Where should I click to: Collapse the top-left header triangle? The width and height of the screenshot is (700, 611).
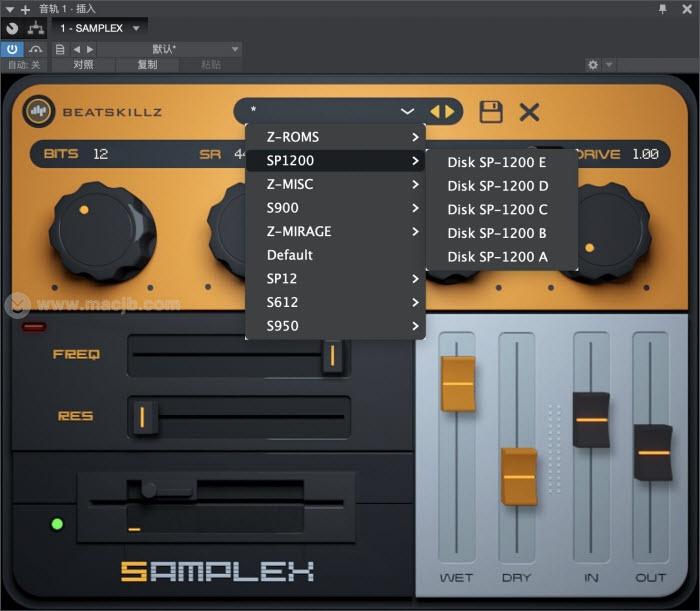click(x=9, y=9)
